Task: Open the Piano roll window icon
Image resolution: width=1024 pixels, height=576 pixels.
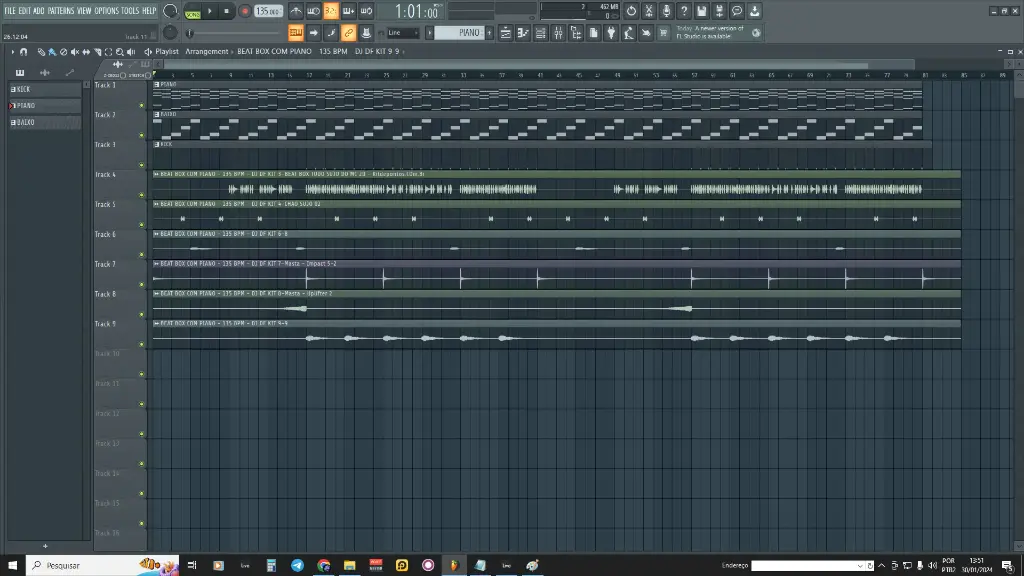Action: click(523, 33)
